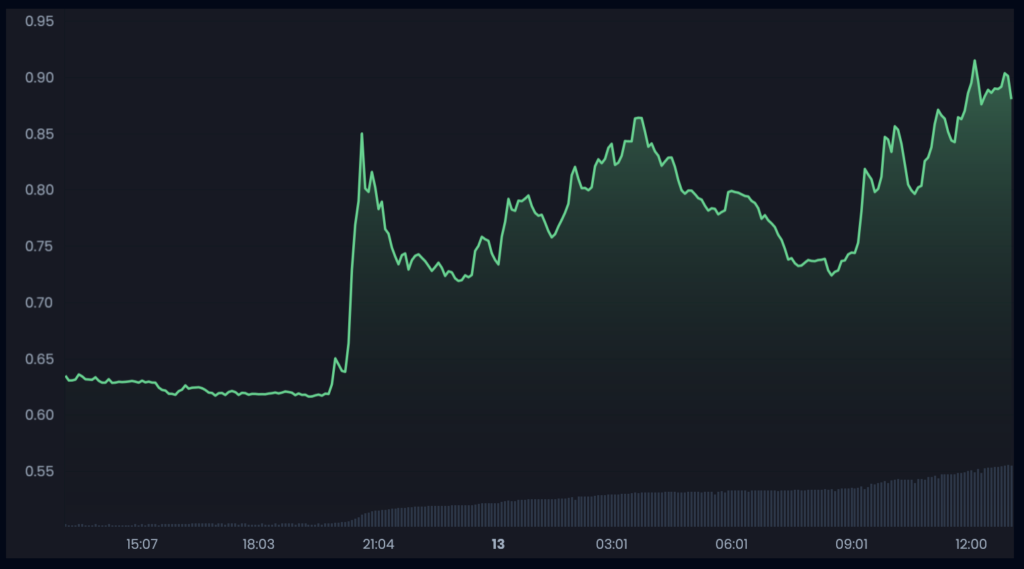Click the 21:04 time label
This screenshot has width=1024, height=569.
tap(378, 545)
